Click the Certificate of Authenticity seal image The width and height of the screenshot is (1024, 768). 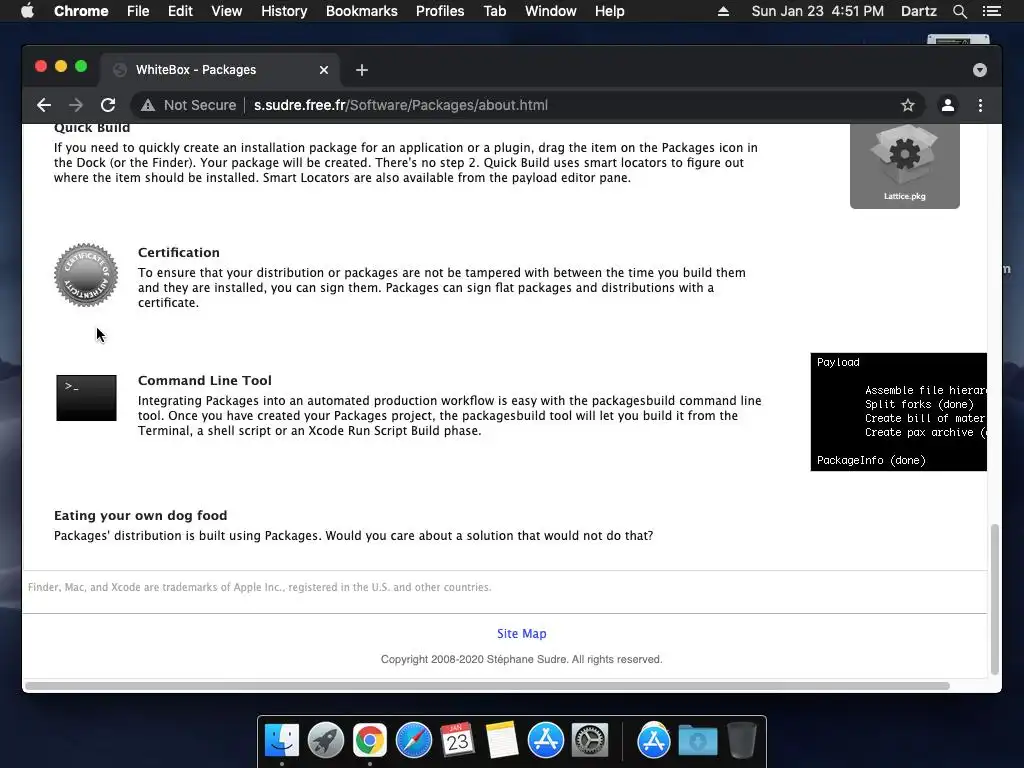click(86, 275)
